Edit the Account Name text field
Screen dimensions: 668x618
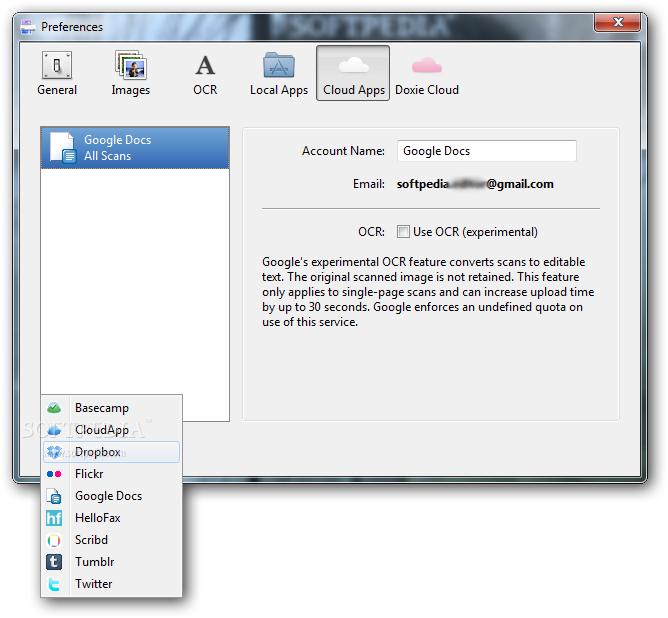(x=487, y=151)
